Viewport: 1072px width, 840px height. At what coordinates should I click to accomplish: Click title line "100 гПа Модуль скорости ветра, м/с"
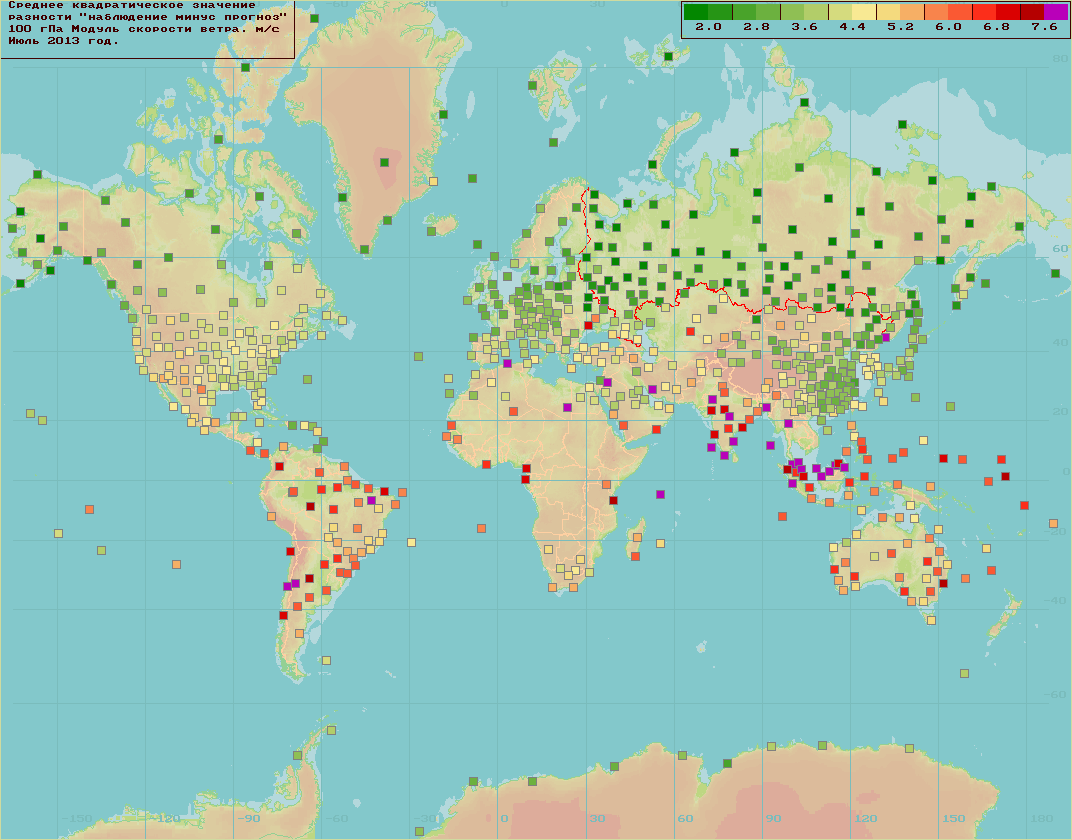point(144,29)
